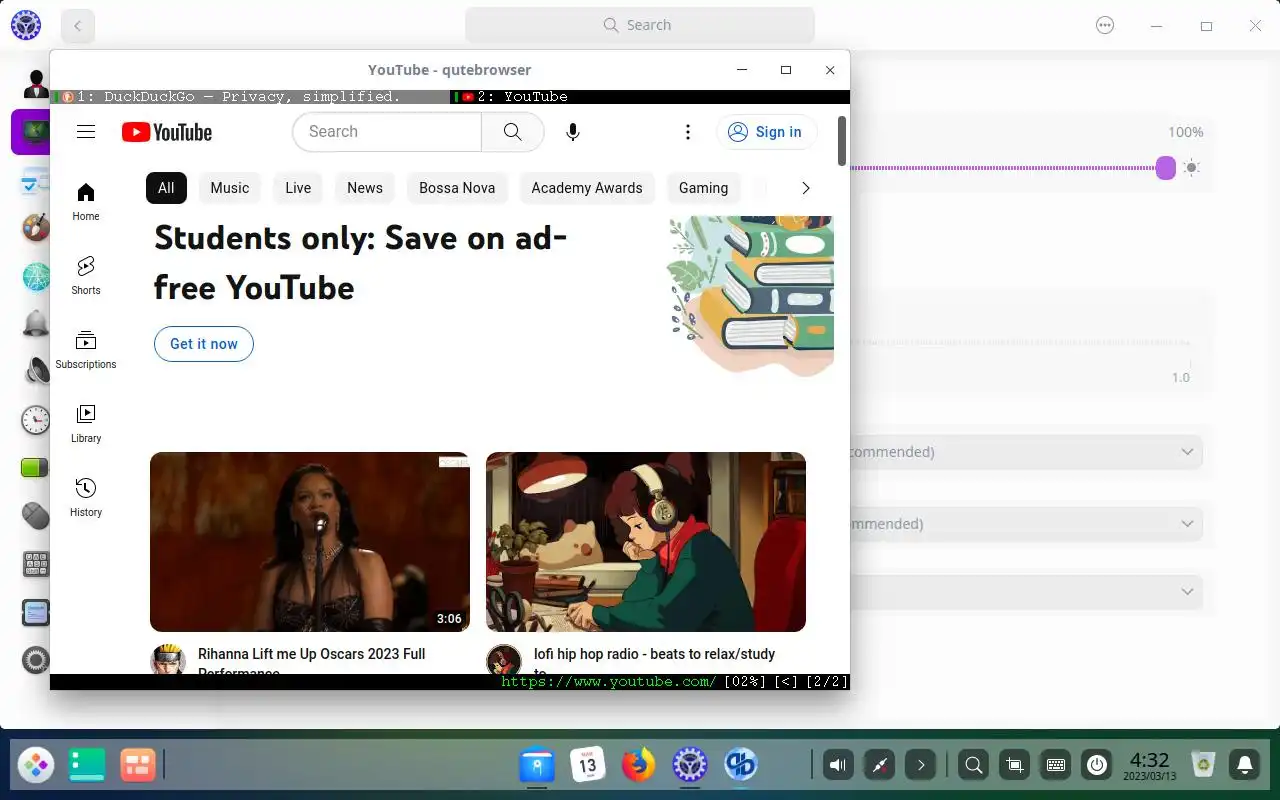Click the power button in the dock tray
Screen dimensions: 1280x800
pos(1097,766)
